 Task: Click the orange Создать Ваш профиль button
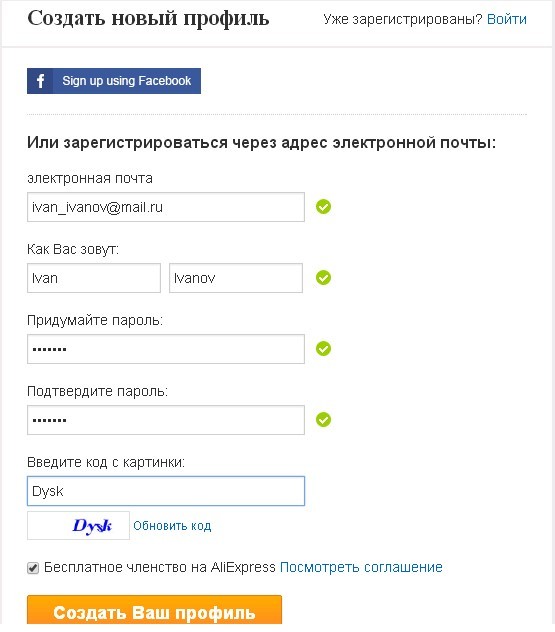coord(154,611)
